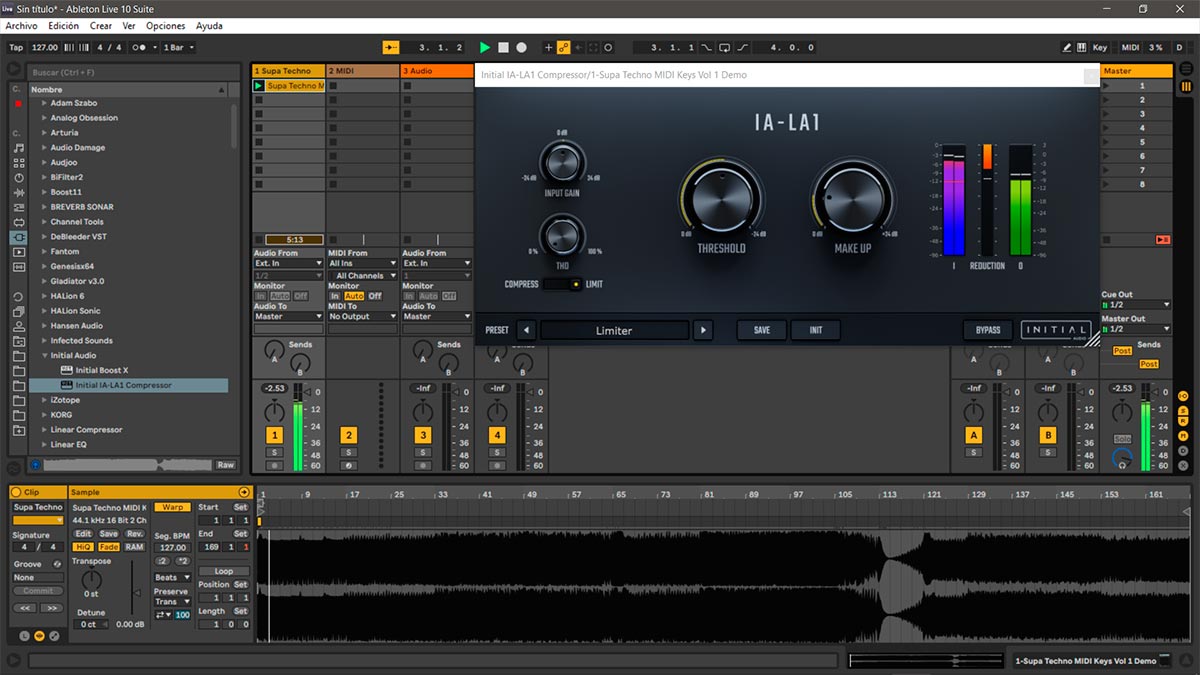Open the Preserve Trans dropdown
The height and width of the screenshot is (675, 1200).
(x=172, y=601)
